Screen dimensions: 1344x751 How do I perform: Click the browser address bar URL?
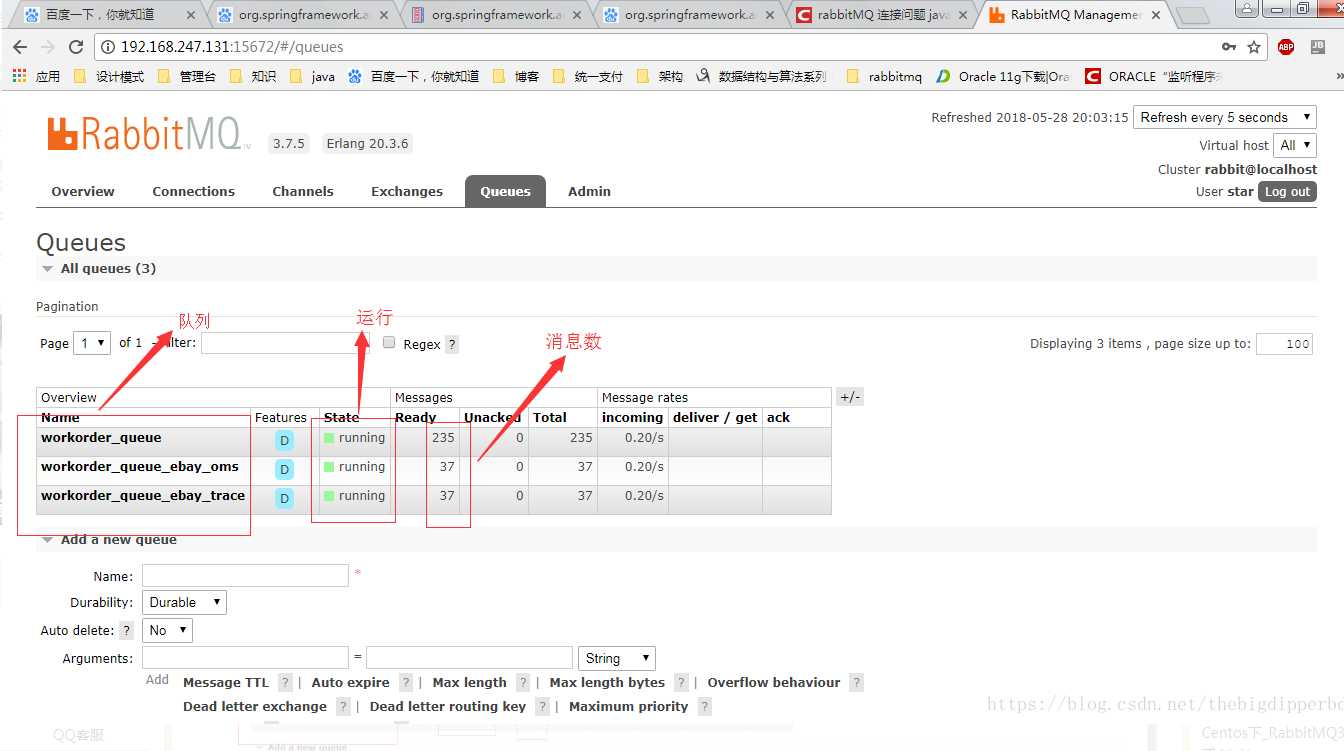pyautogui.click(x=232, y=47)
